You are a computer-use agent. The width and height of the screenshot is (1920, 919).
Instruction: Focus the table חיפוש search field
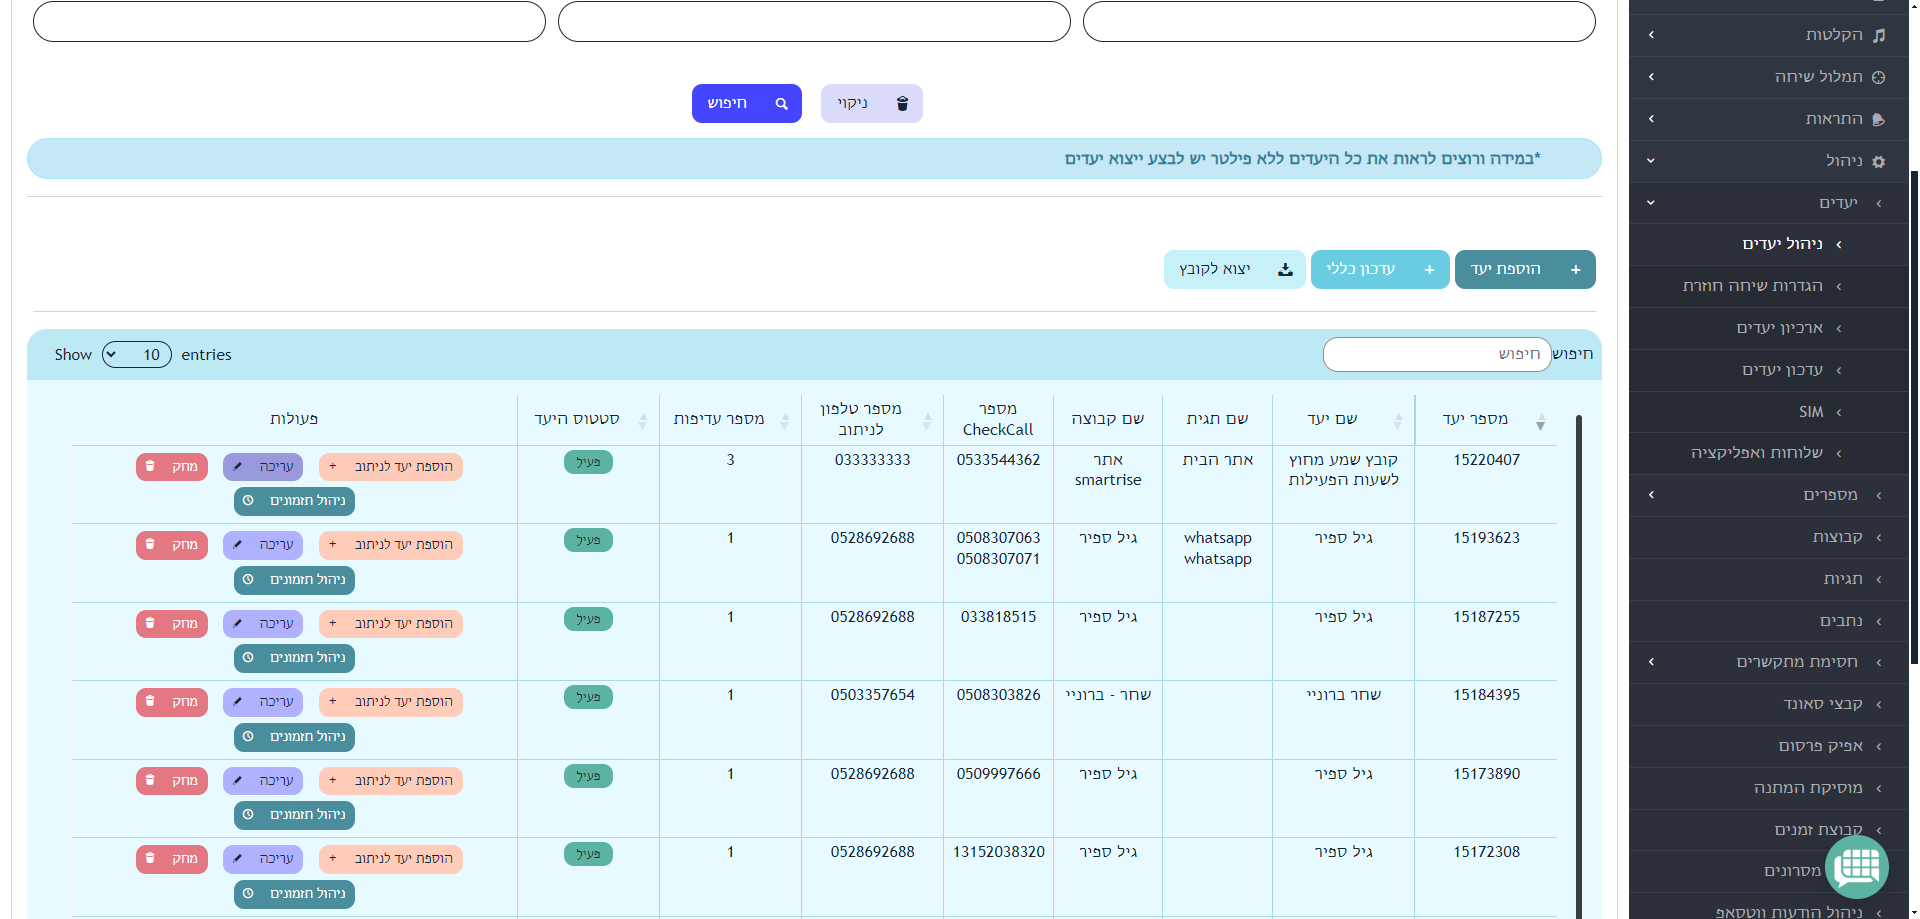pyautogui.click(x=1437, y=354)
